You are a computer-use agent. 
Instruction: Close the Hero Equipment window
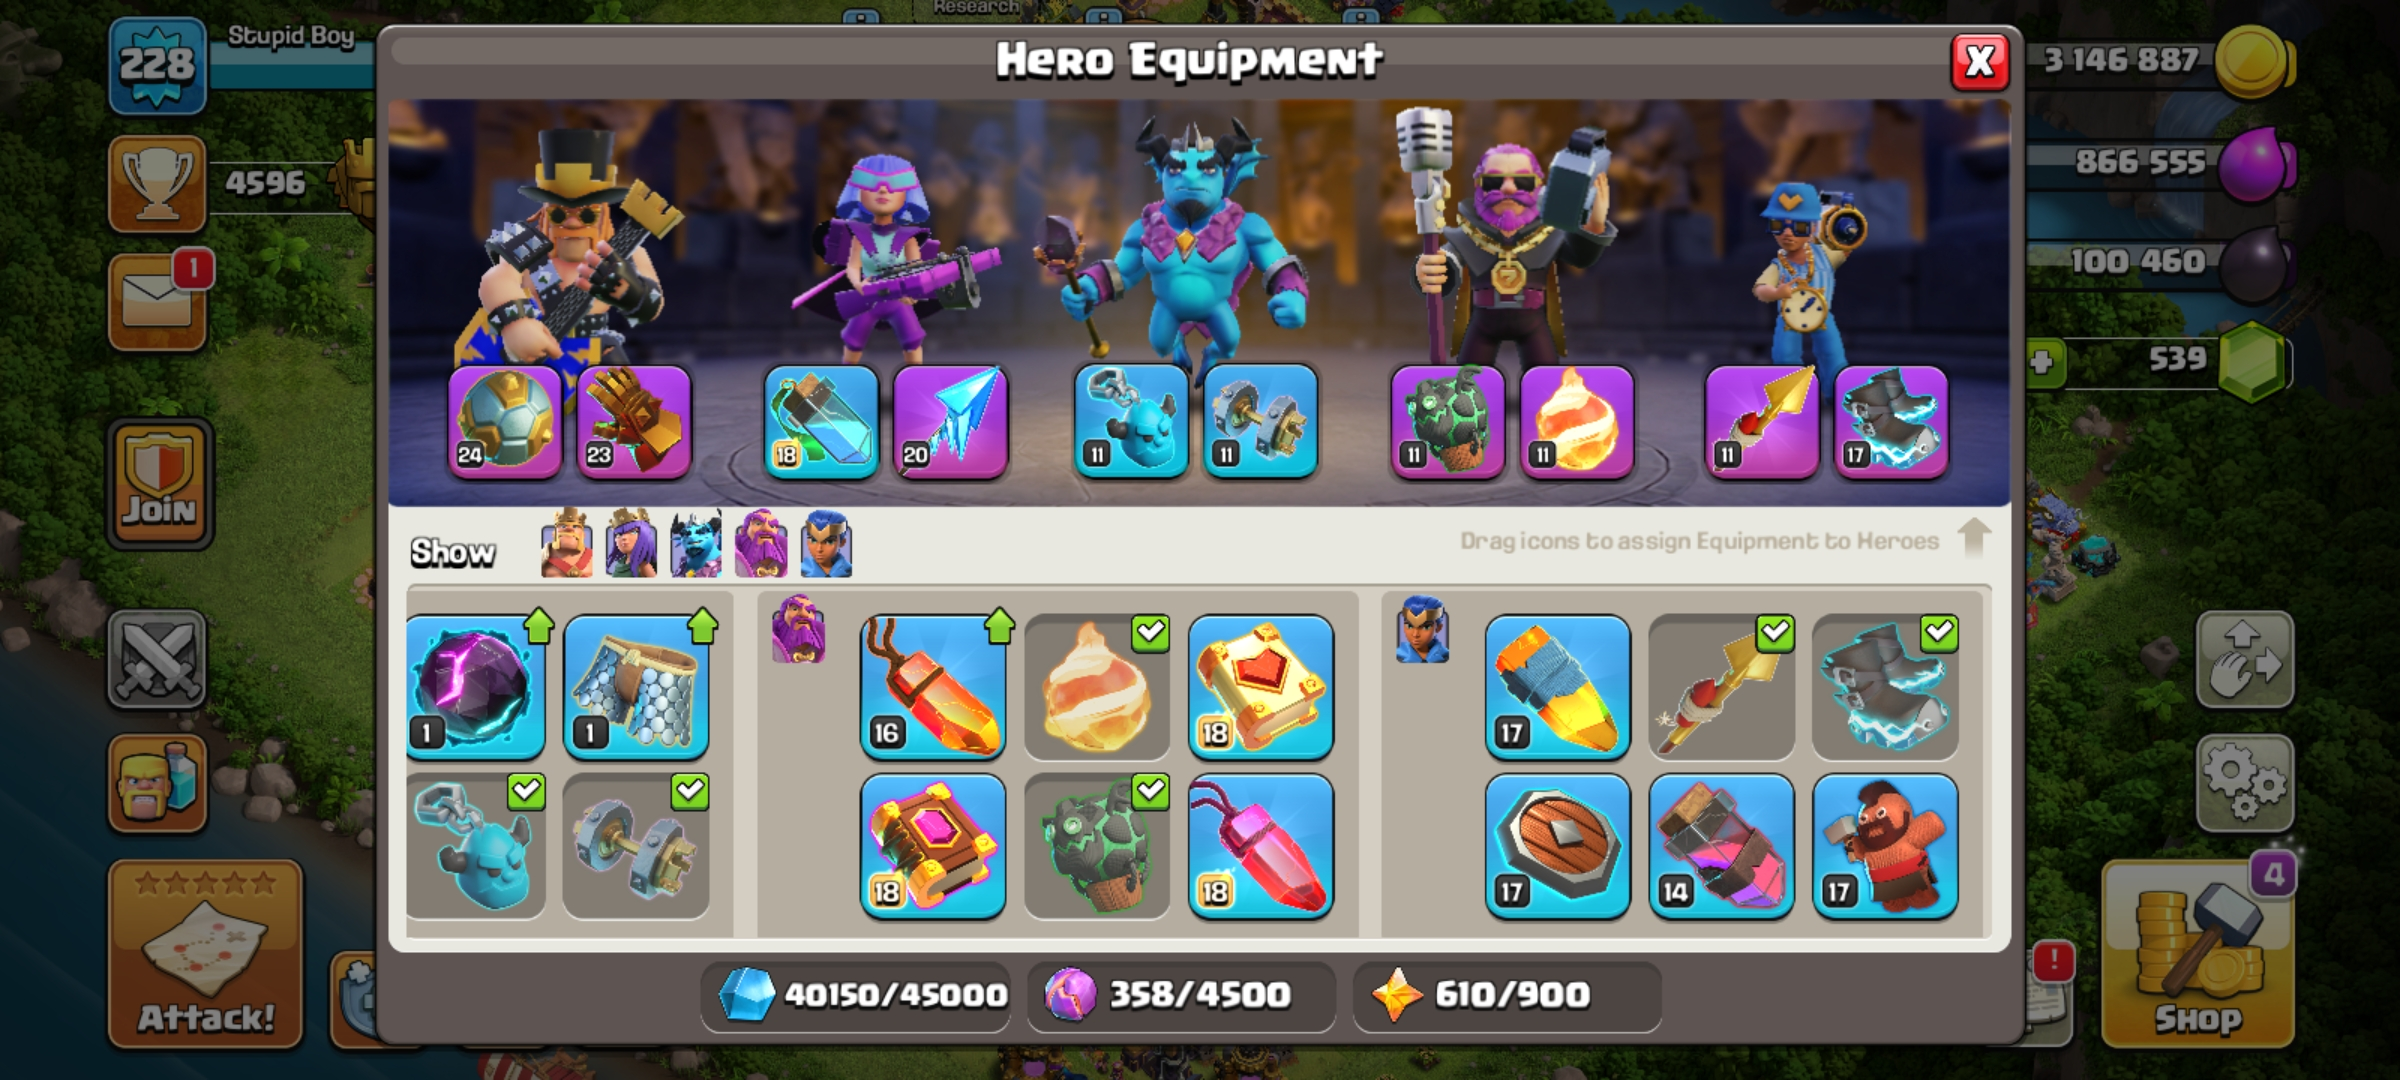click(x=1980, y=62)
